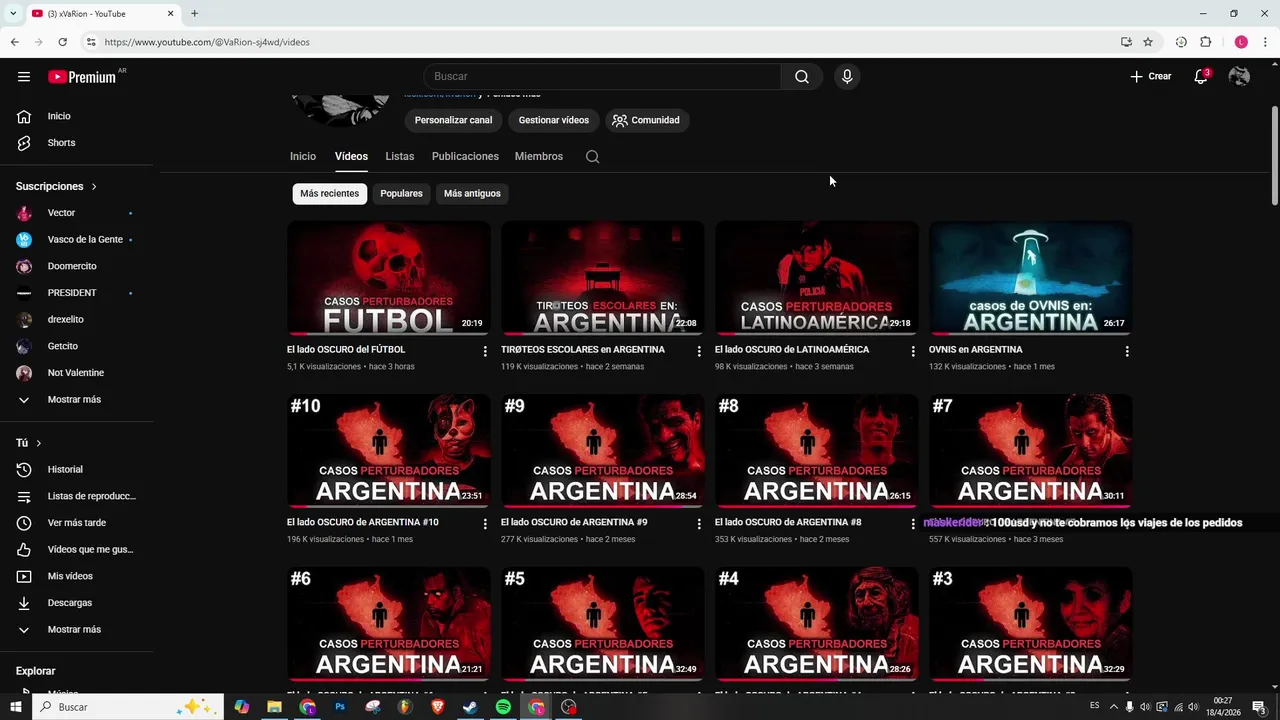Open the FÚTBOL video thumbnail
Screen dimensions: 1280x720
pos(389,278)
